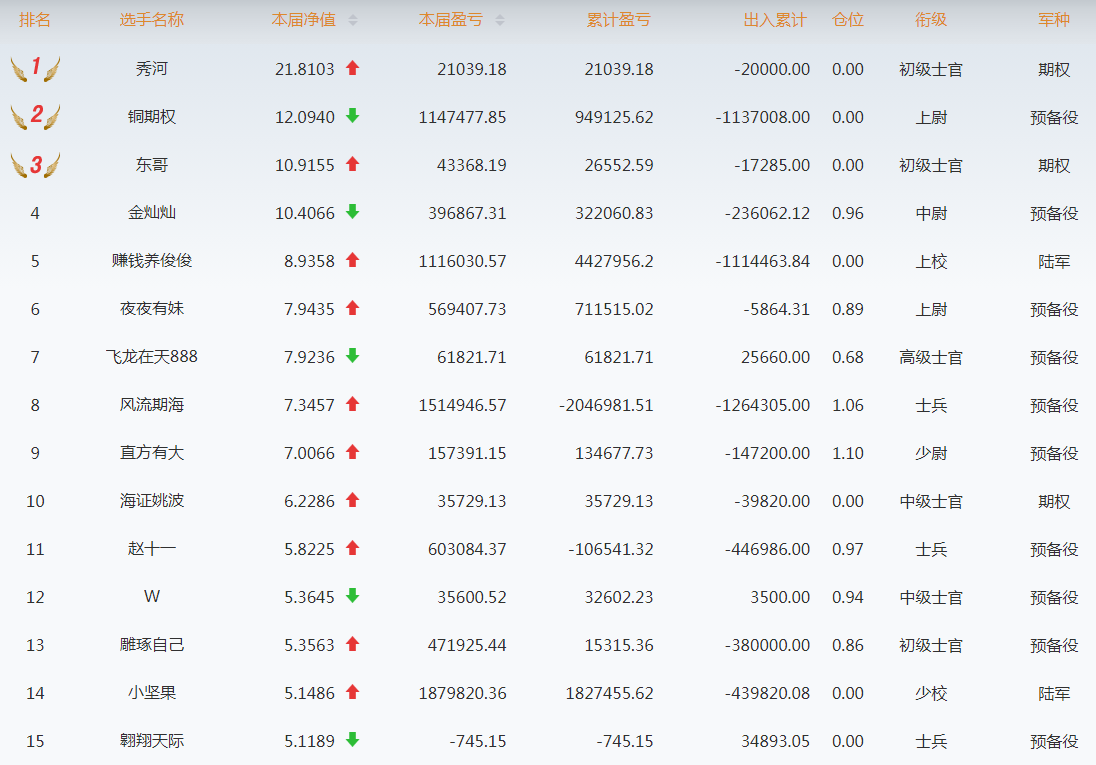The width and height of the screenshot is (1096, 765).
Task: Click net value 21.8103
Action: [x=305, y=69]
